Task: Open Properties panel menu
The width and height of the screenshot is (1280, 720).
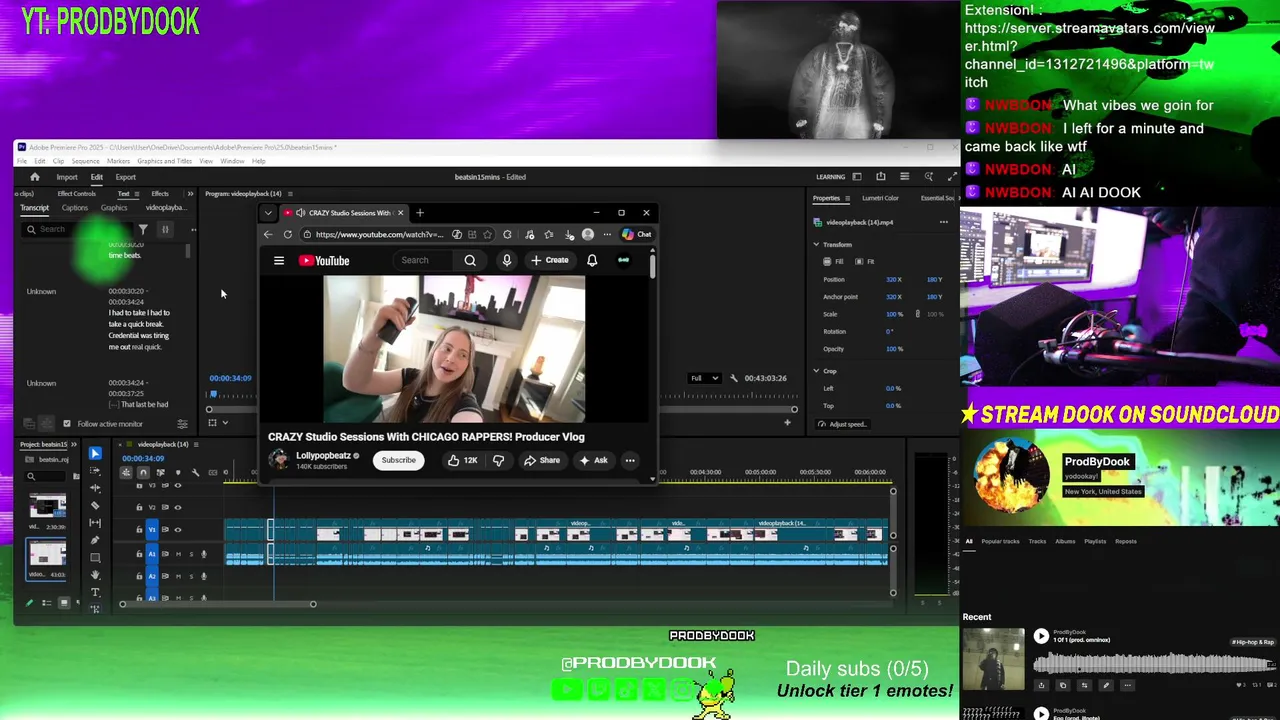Action: coord(847,198)
